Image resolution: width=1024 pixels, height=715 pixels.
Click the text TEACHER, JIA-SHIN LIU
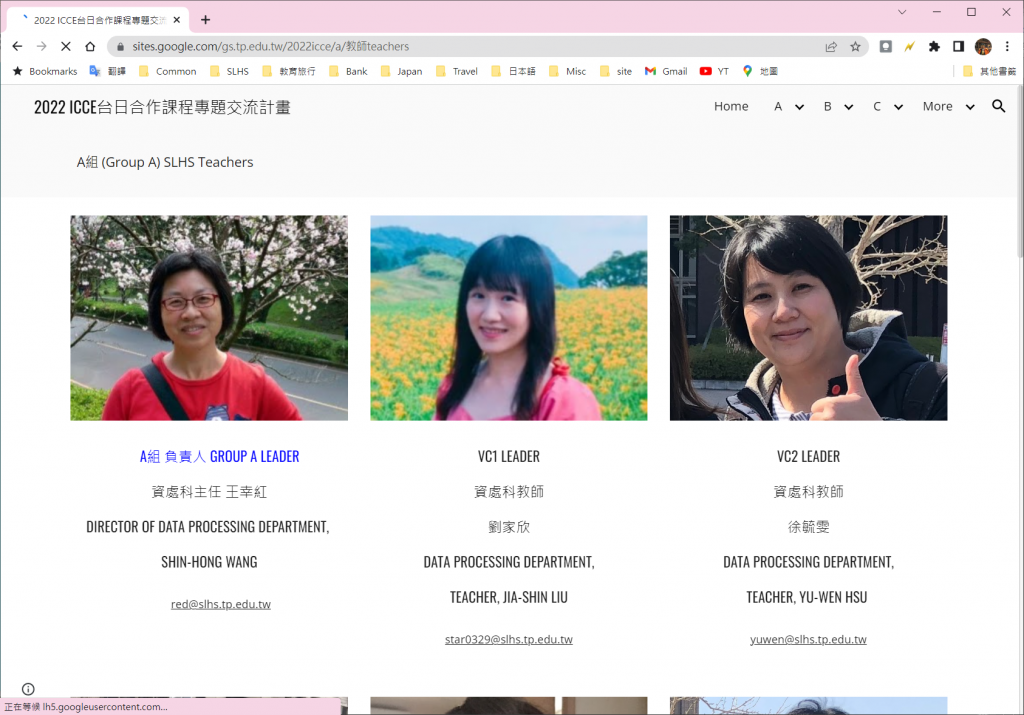[x=509, y=597]
